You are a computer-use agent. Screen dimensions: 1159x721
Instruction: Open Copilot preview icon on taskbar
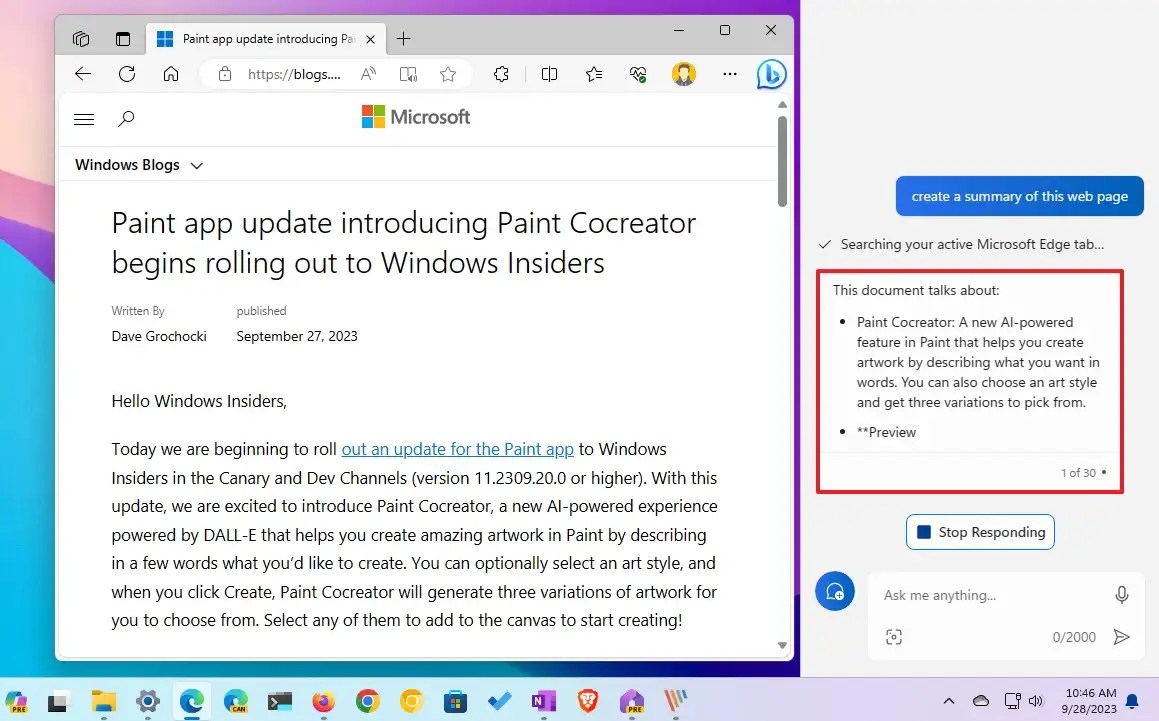tap(16, 701)
